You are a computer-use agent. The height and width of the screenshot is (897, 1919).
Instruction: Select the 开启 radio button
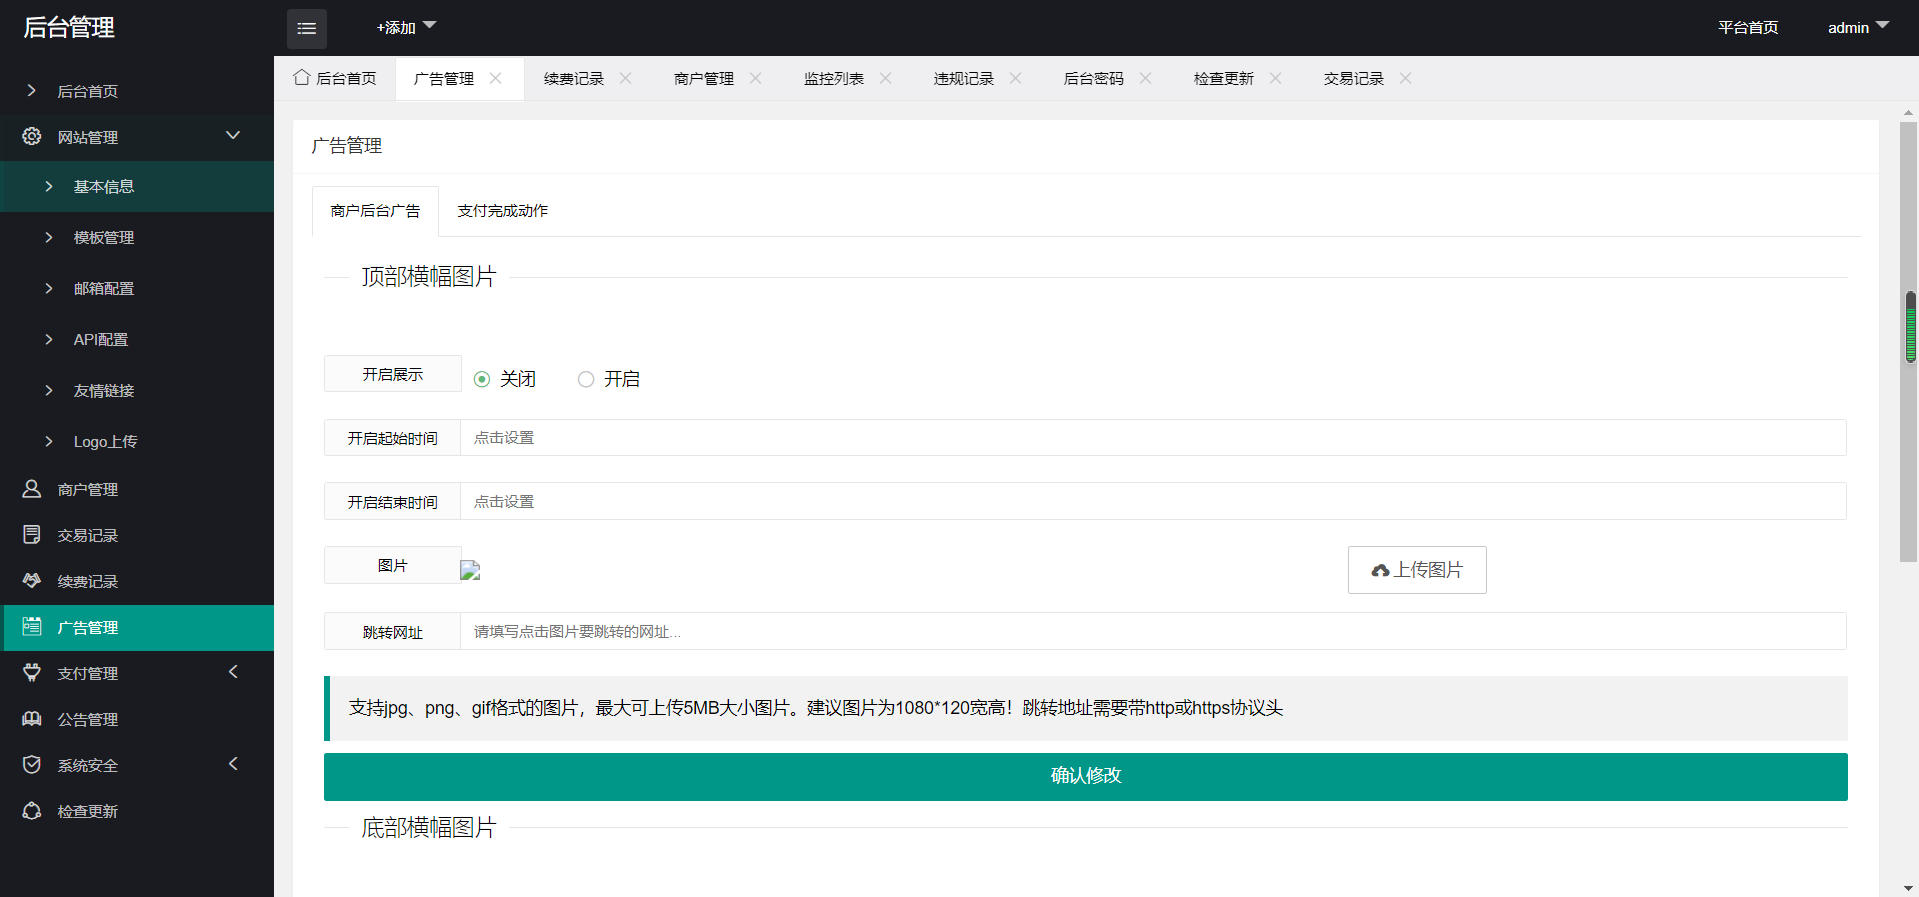(x=586, y=379)
